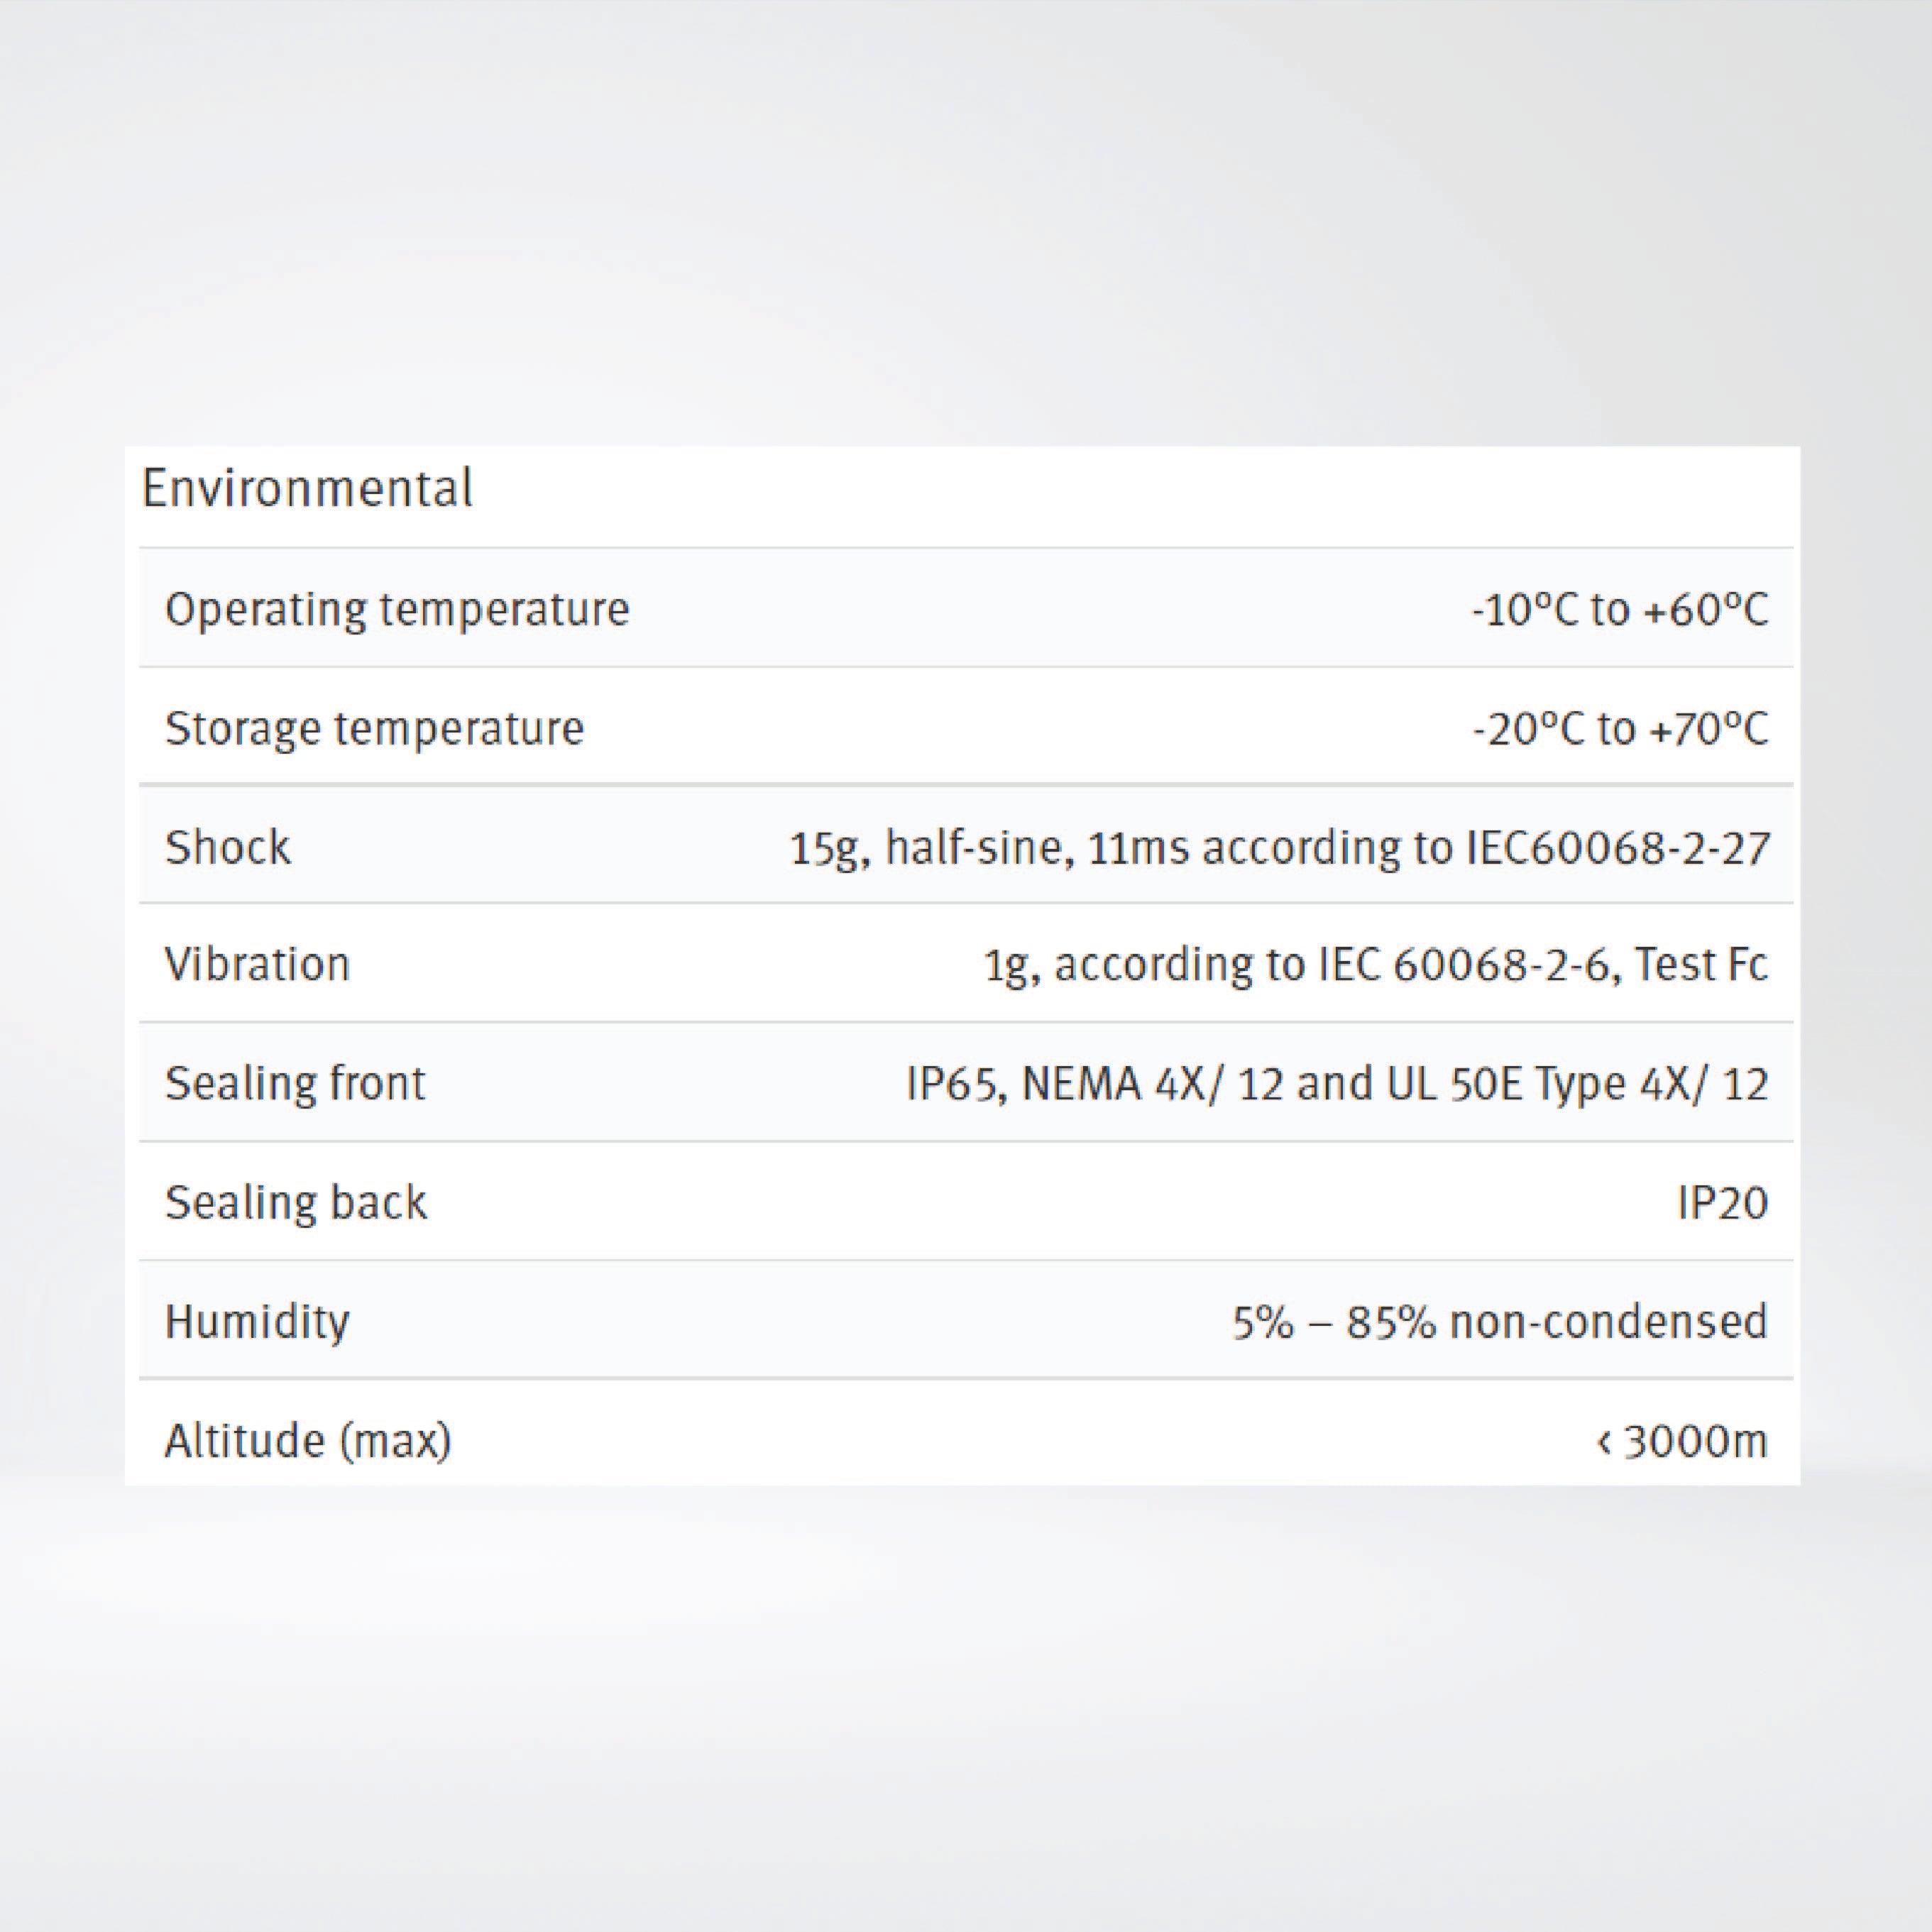This screenshot has width=1932, height=1932.
Task: Select the 15g half-sine shock specification text
Action: (x=1278, y=847)
